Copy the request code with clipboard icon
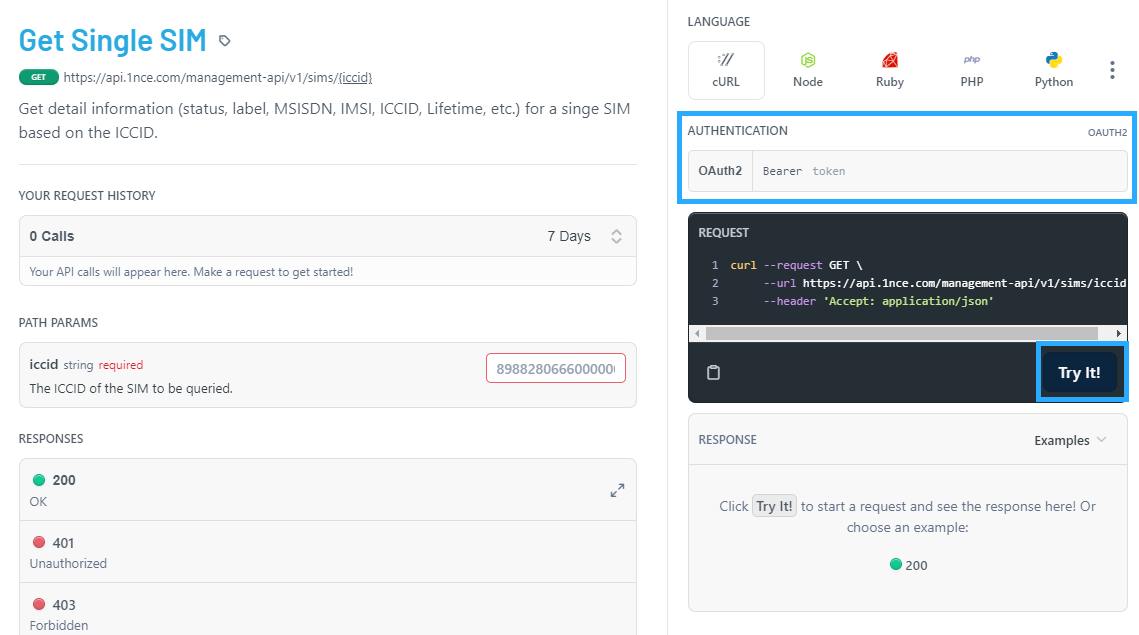Image resolution: width=1139 pixels, height=635 pixels. pyautogui.click(x=713, y=373)
